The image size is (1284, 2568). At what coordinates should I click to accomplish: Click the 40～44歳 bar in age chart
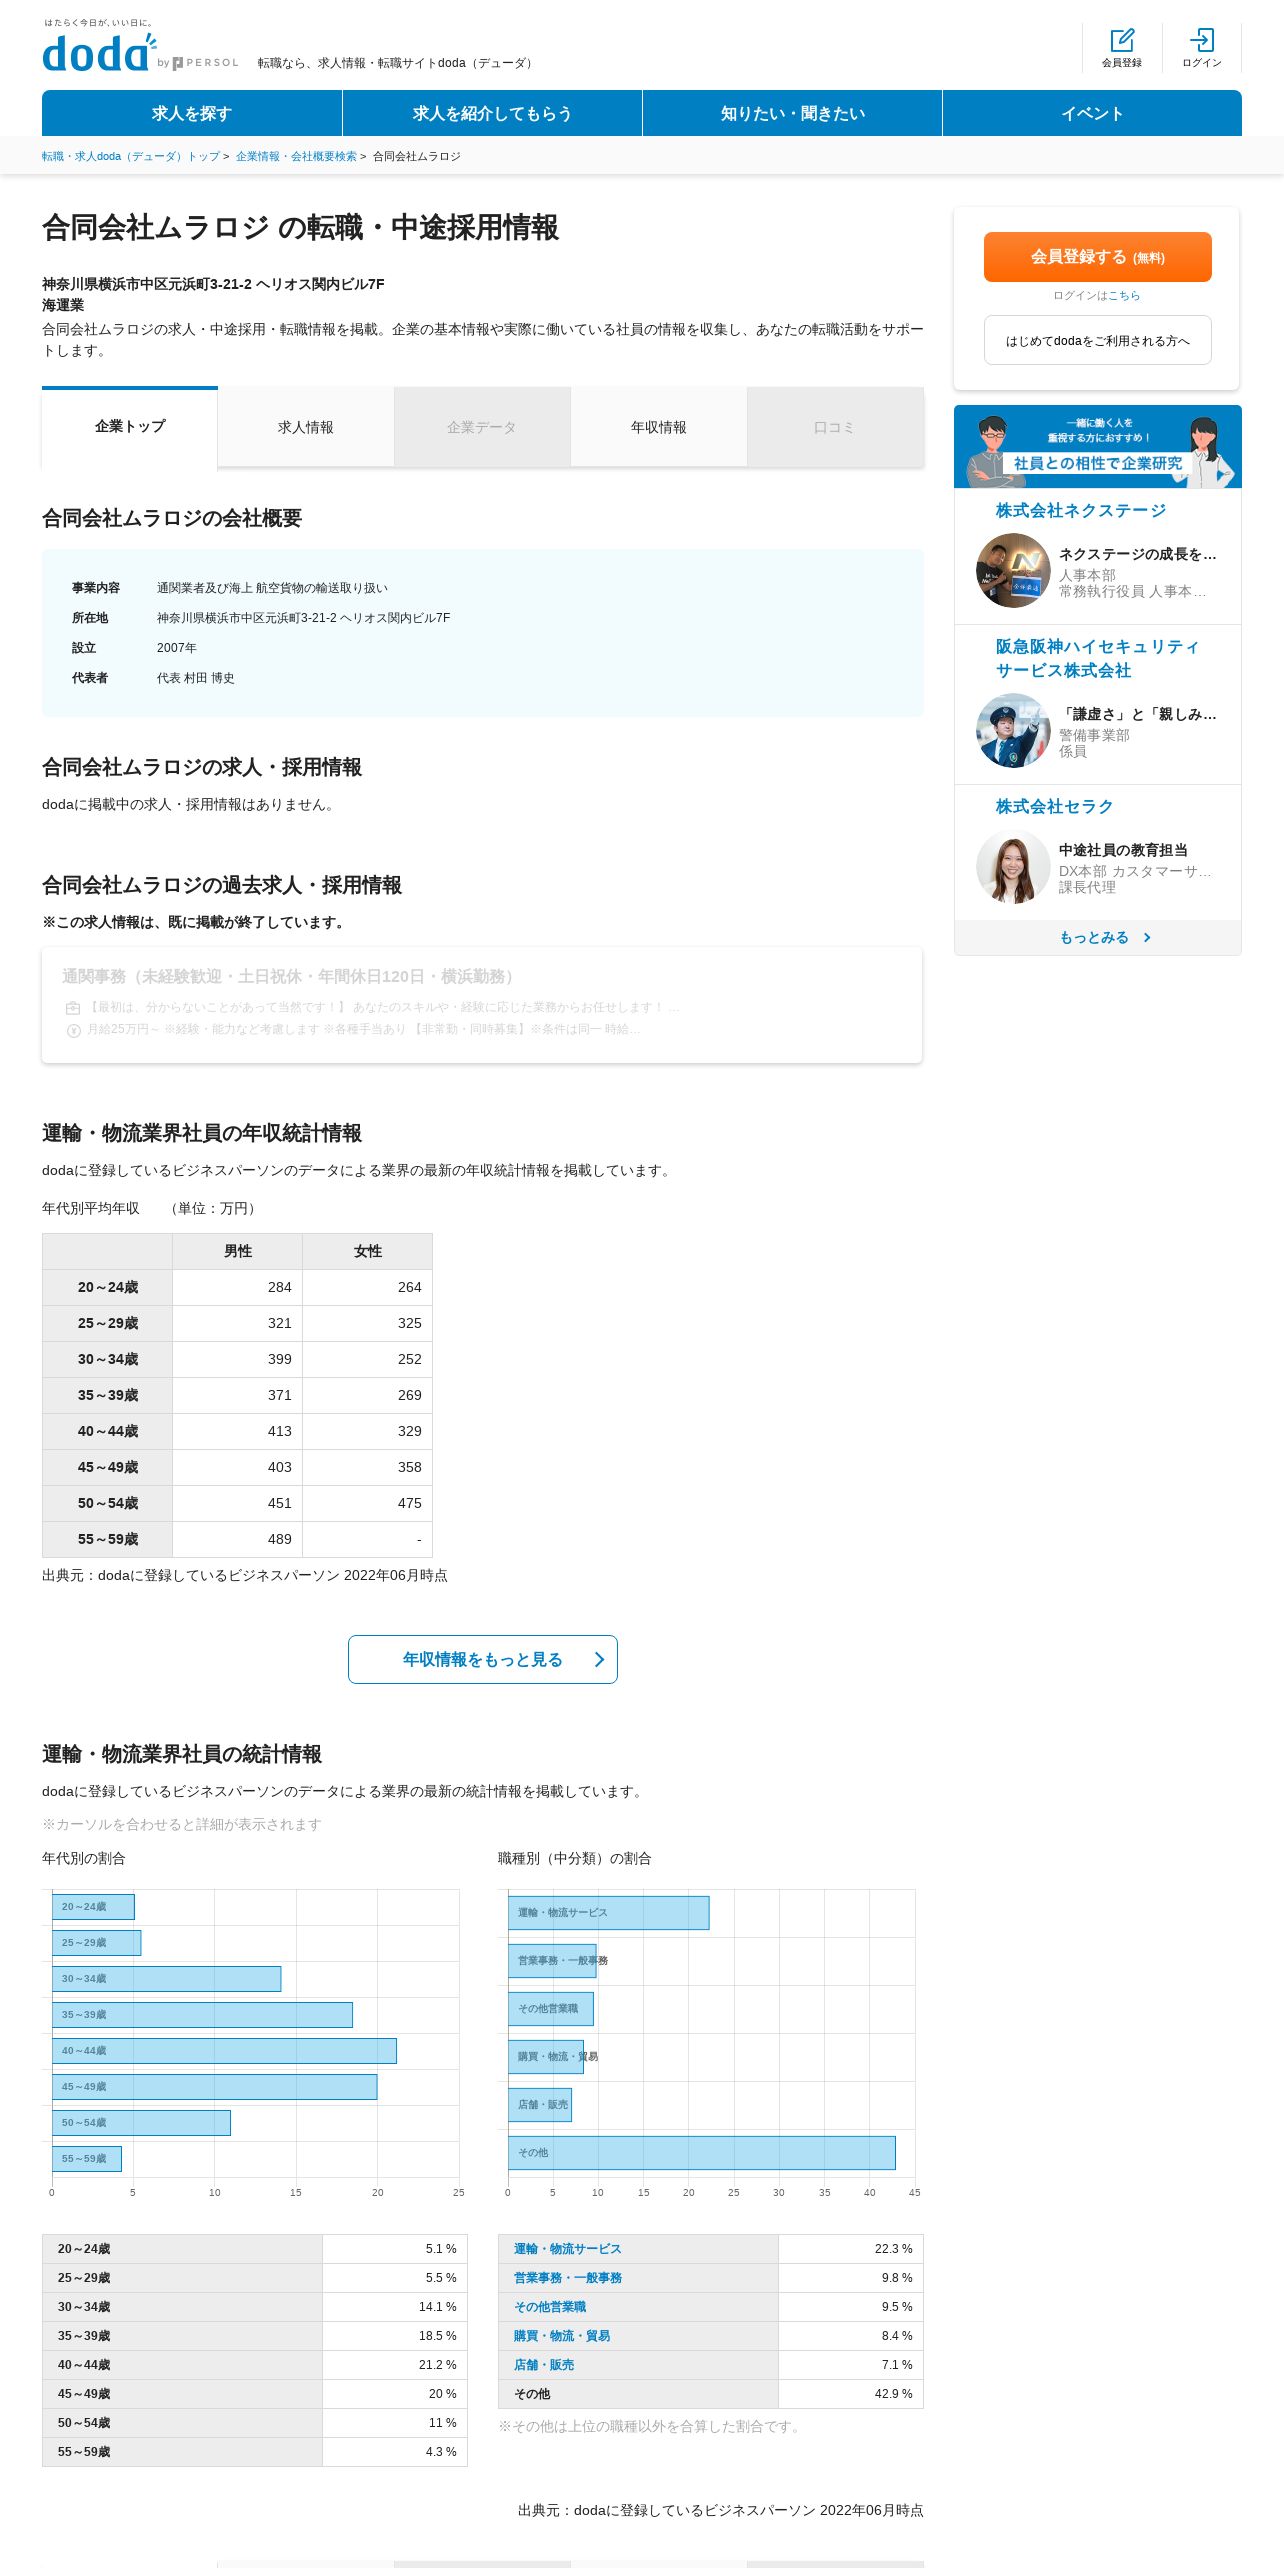tap(225, 2051)
